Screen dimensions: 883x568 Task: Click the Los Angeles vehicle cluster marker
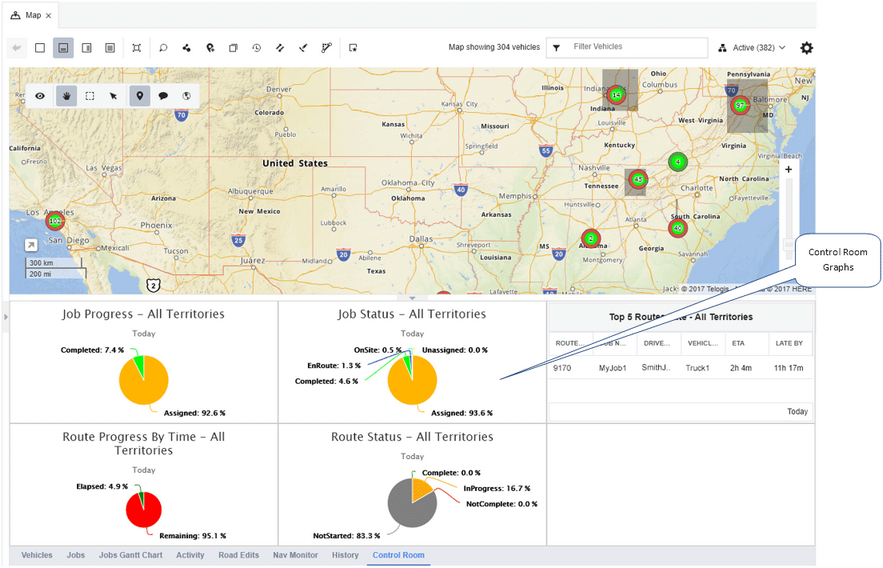click(x=55, y=221)
